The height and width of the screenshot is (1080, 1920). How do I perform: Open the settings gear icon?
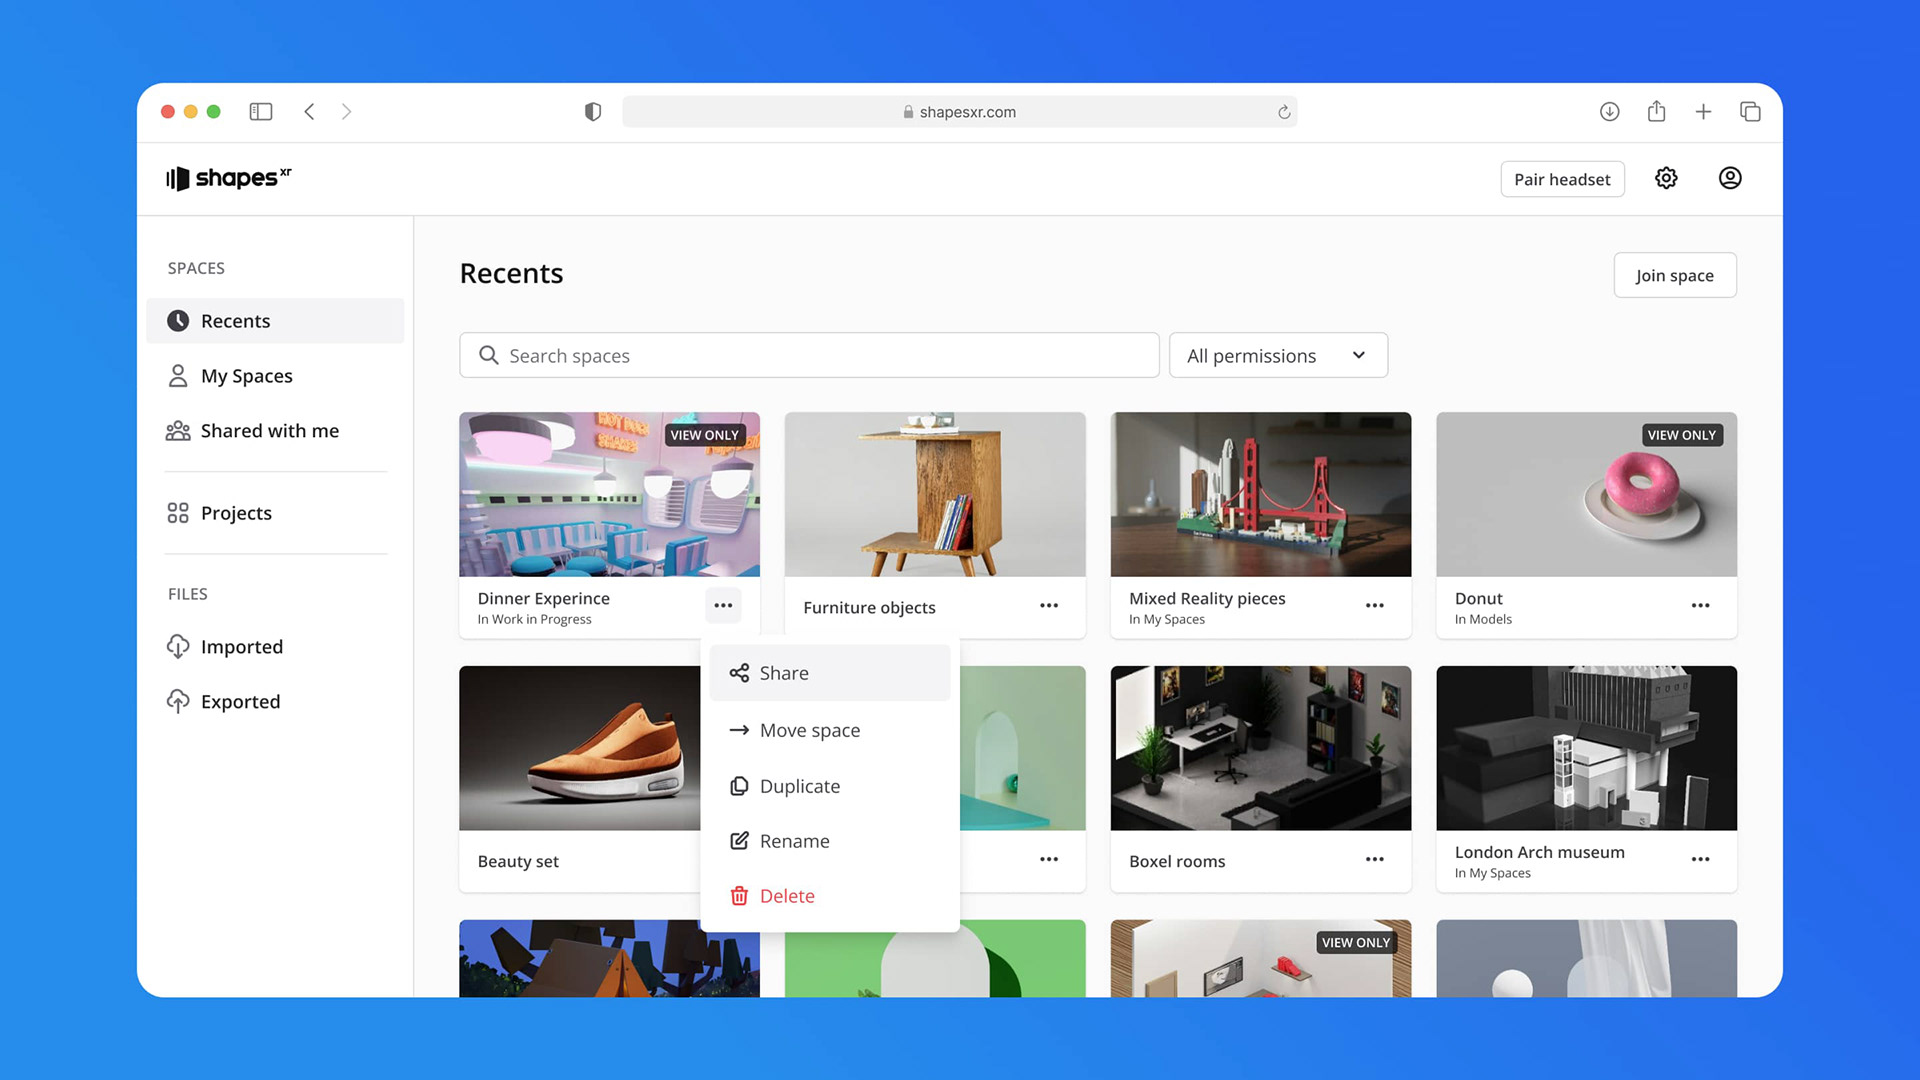(1666, 178)
